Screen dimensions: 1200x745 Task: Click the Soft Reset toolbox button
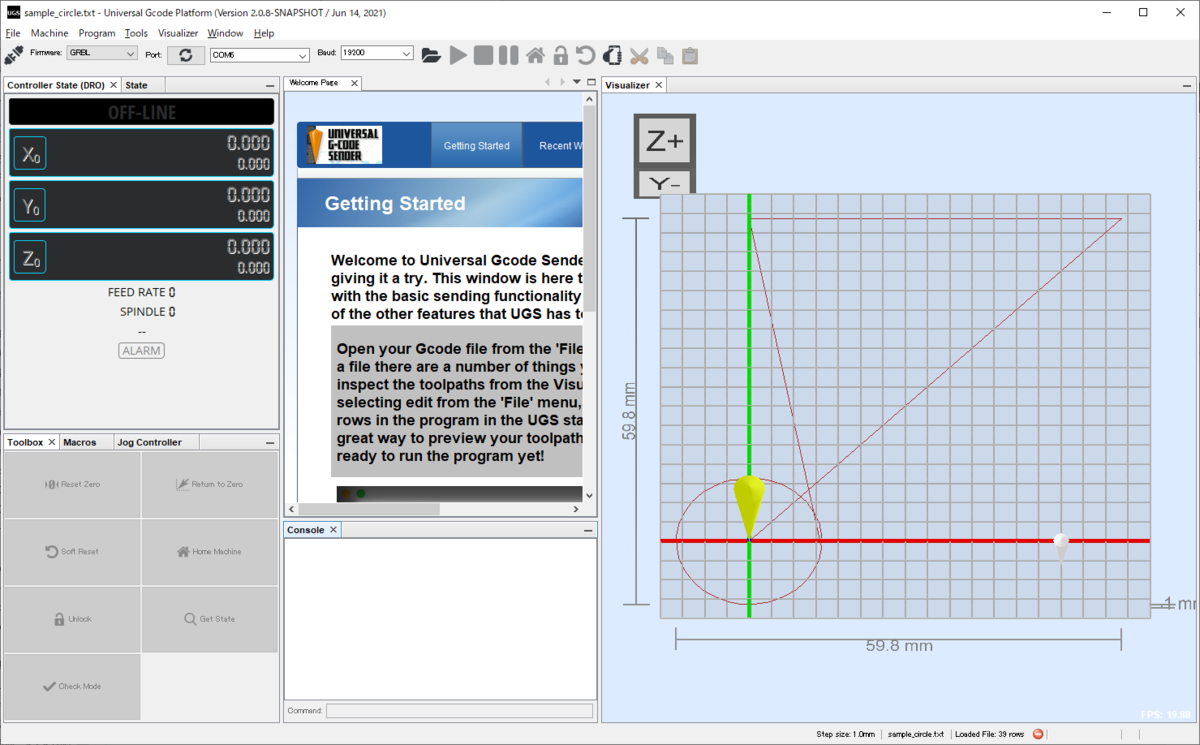(x=72, y=551)
